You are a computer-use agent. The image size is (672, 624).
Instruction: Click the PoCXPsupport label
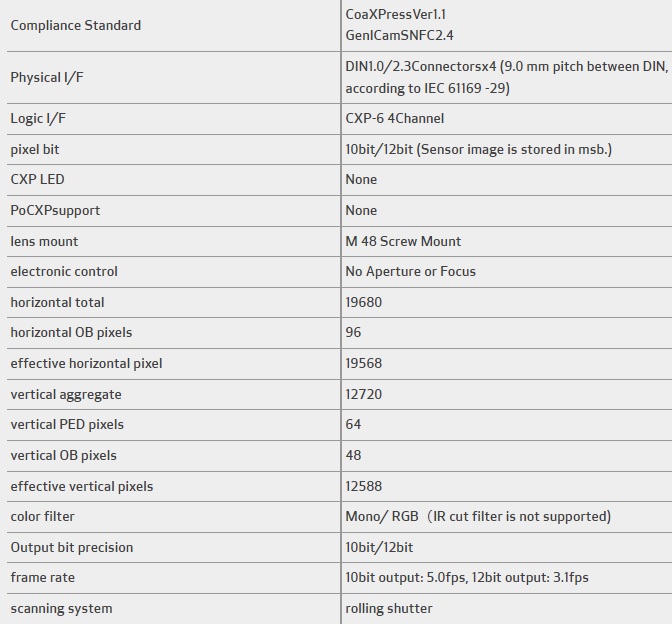point(55,210)
